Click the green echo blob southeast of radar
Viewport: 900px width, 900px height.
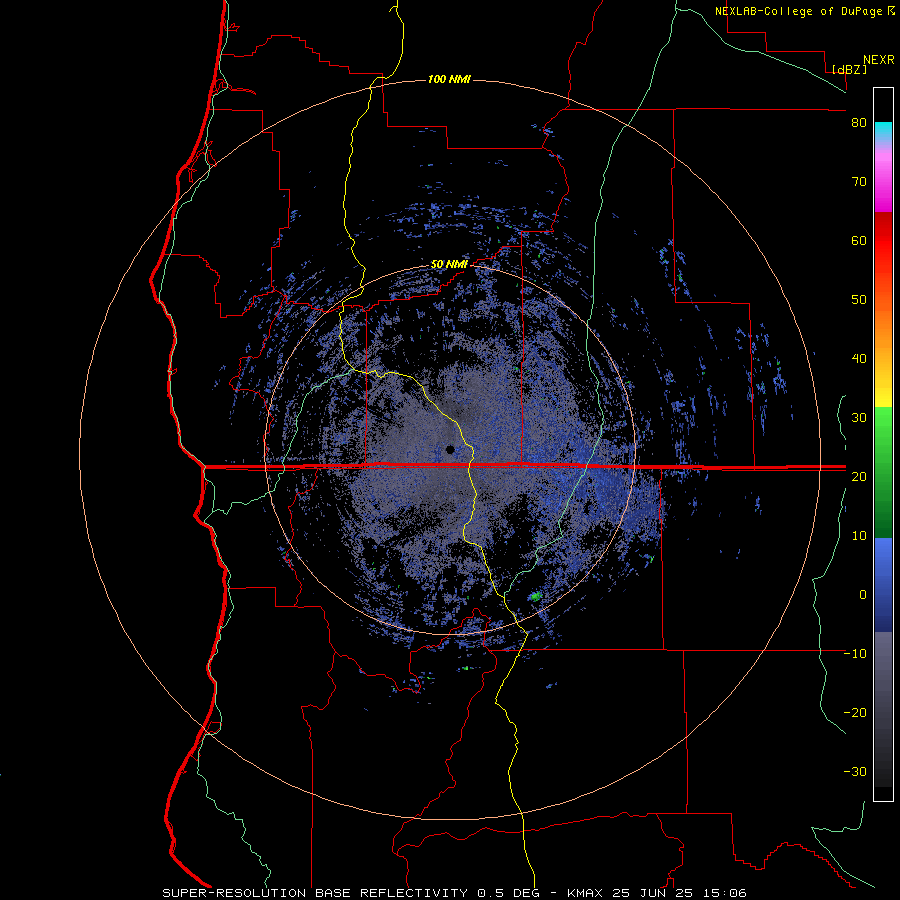(536, 597)
